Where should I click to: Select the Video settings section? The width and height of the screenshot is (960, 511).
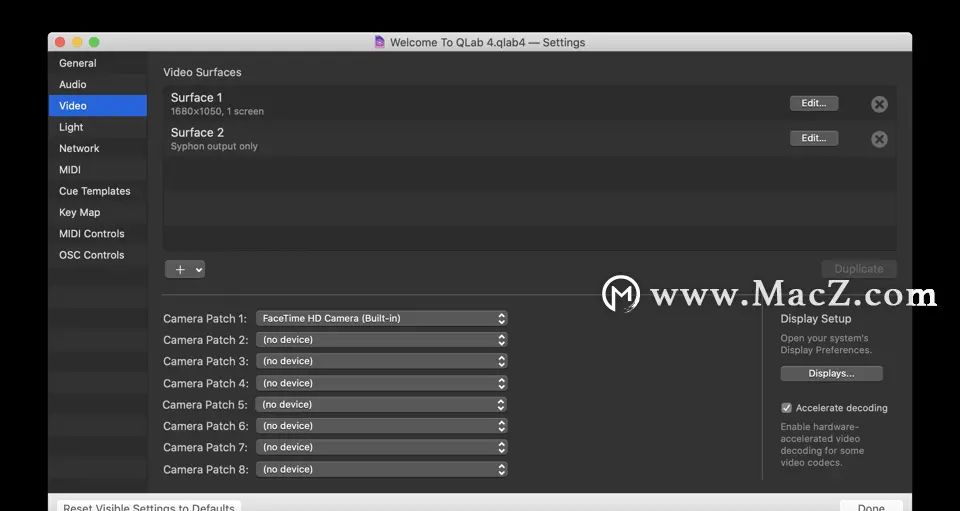click(98, 105)
